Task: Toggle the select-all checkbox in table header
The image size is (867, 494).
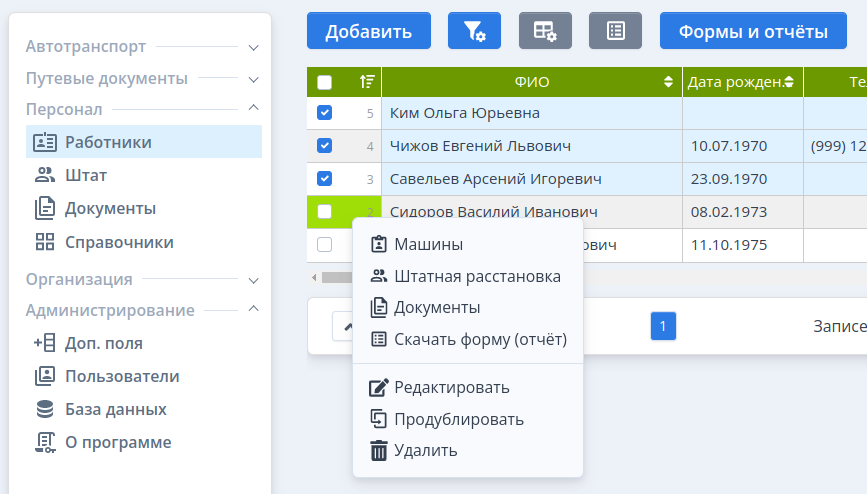Action: tap(324, 82)
